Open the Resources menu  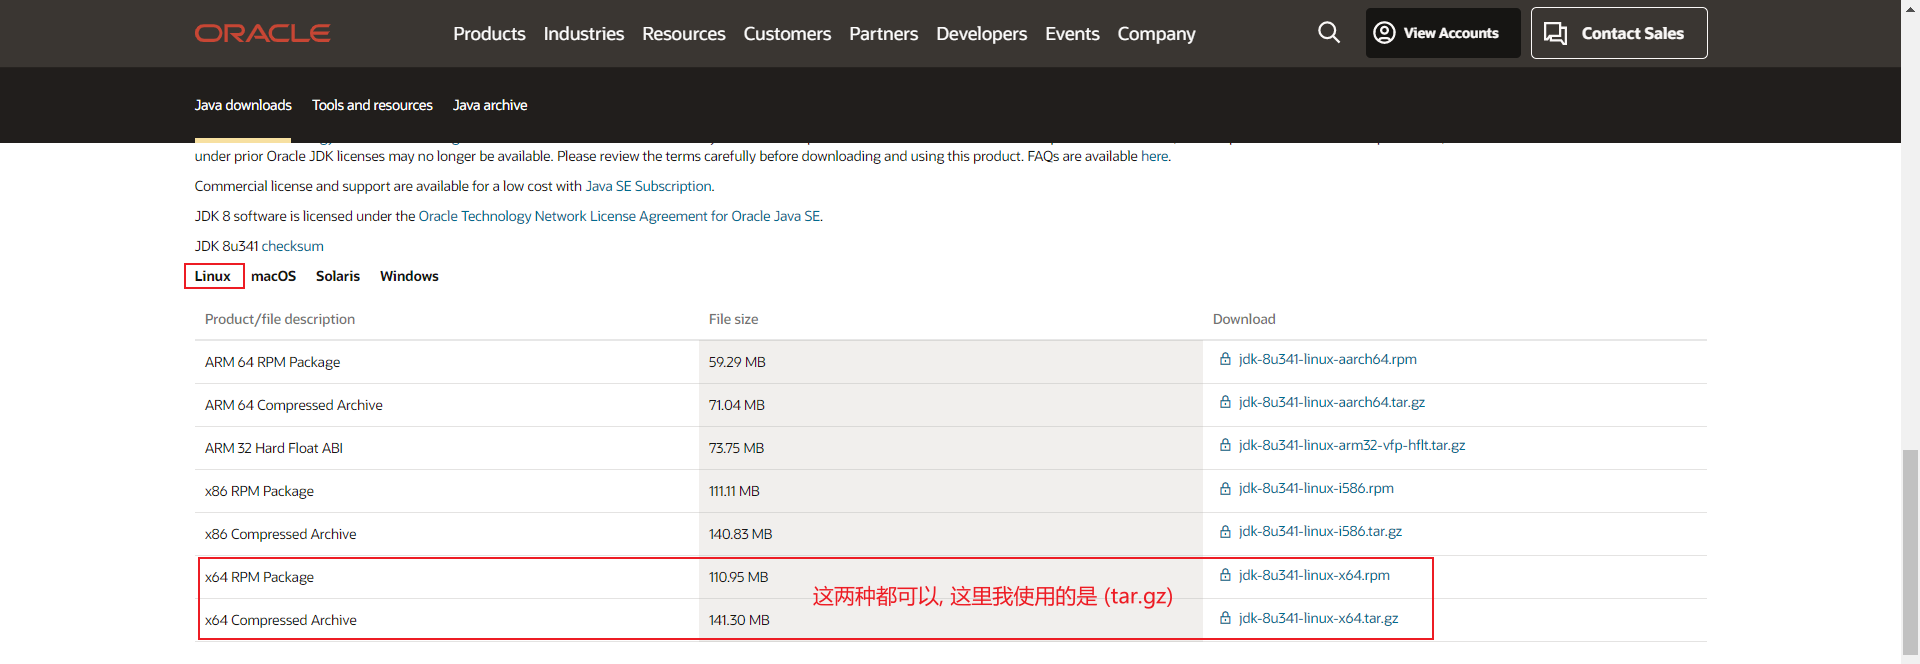[684, 34]
